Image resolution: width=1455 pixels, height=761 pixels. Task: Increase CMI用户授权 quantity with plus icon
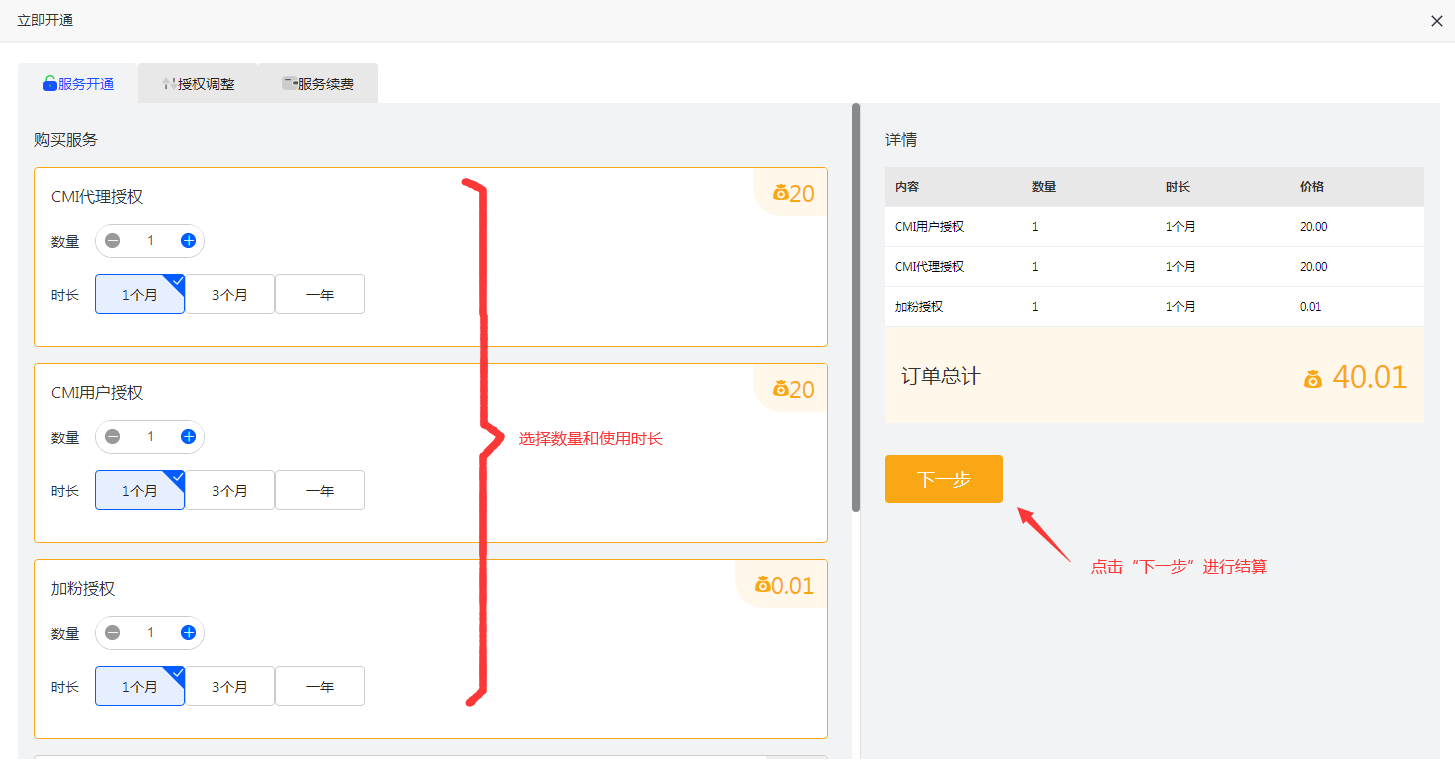[x=188, y=437]
